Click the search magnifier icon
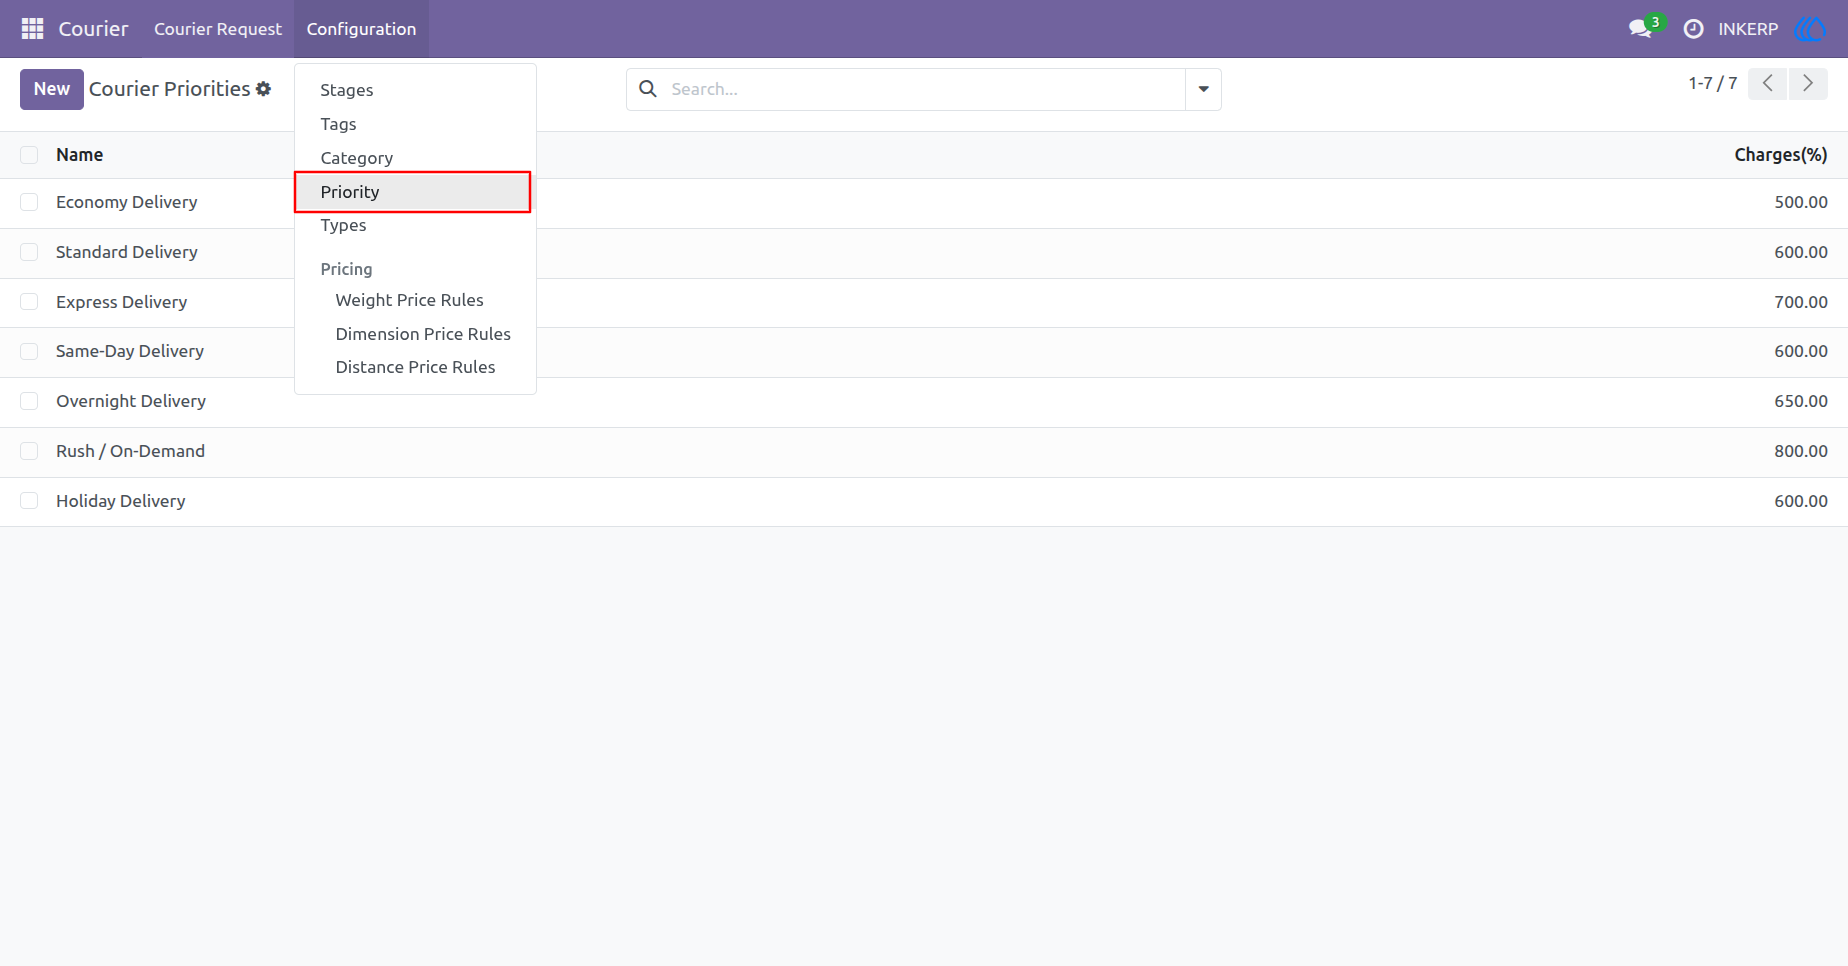1848x966 pixels. [648, 89]
